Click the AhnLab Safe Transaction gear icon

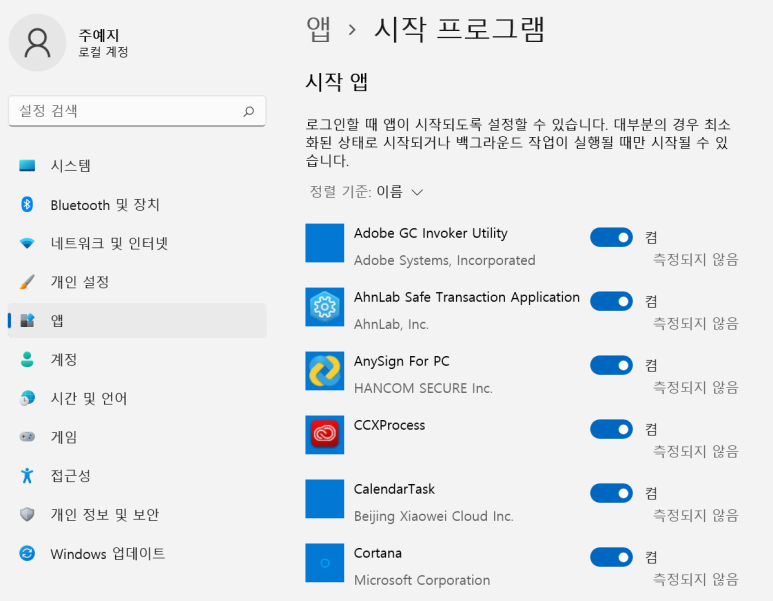(324, 307)
